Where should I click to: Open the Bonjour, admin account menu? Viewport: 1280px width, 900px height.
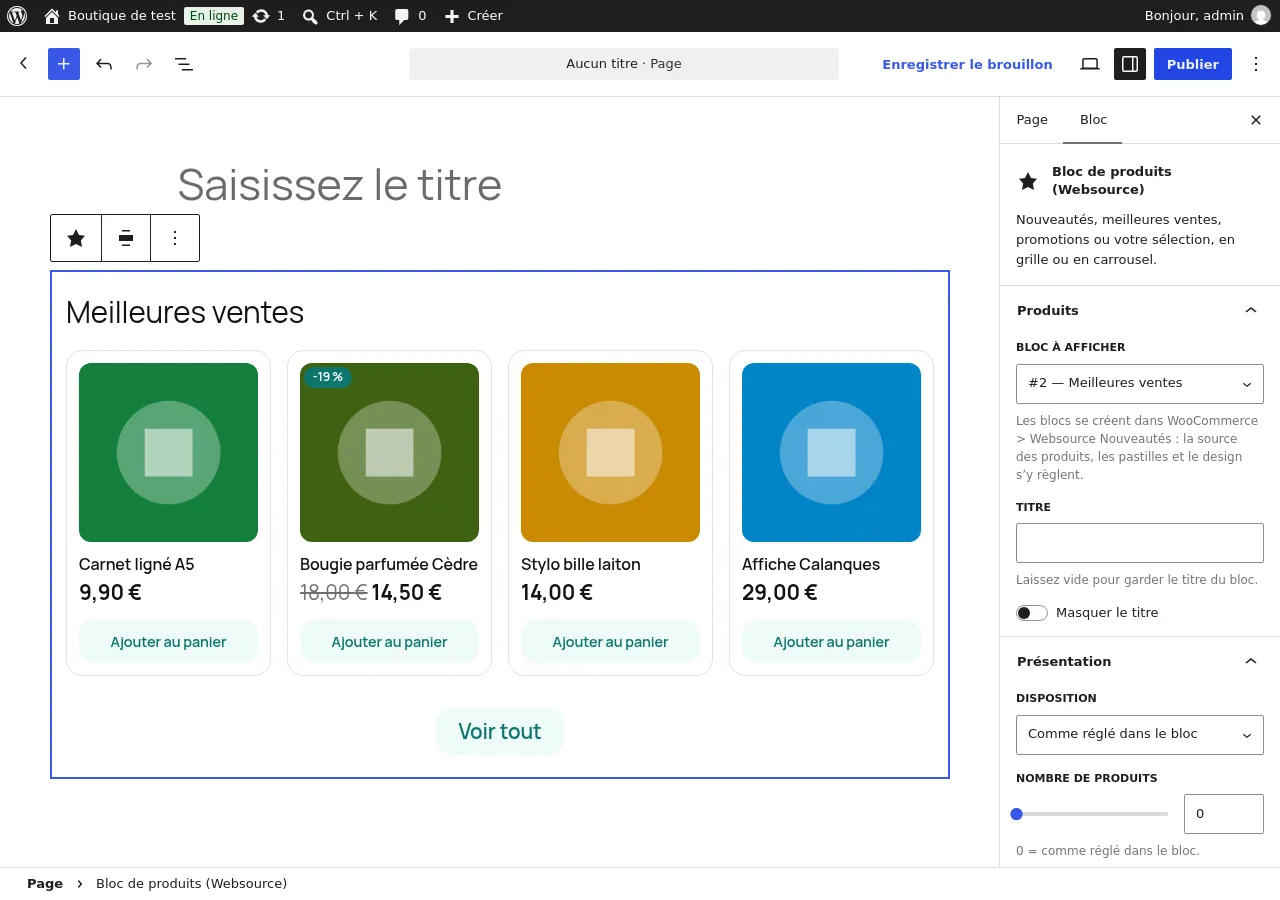1207,16
